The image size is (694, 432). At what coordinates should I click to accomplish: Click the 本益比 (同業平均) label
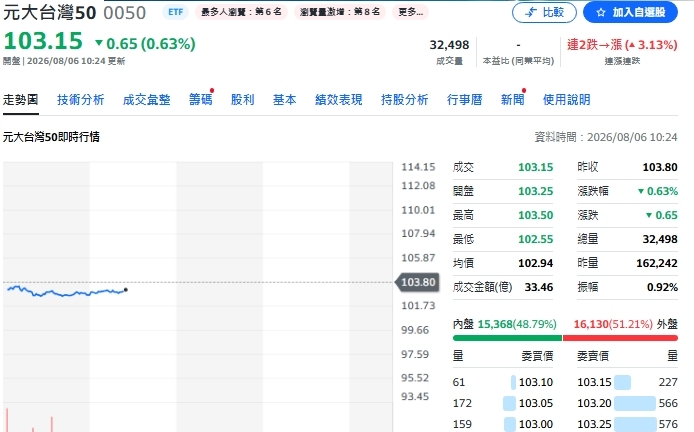[518, 61]
